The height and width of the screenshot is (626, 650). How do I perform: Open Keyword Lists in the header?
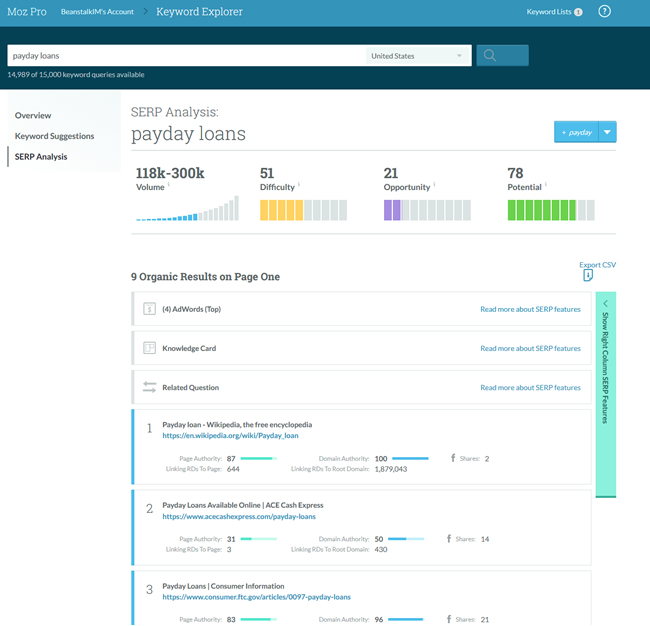coord(549,12)
